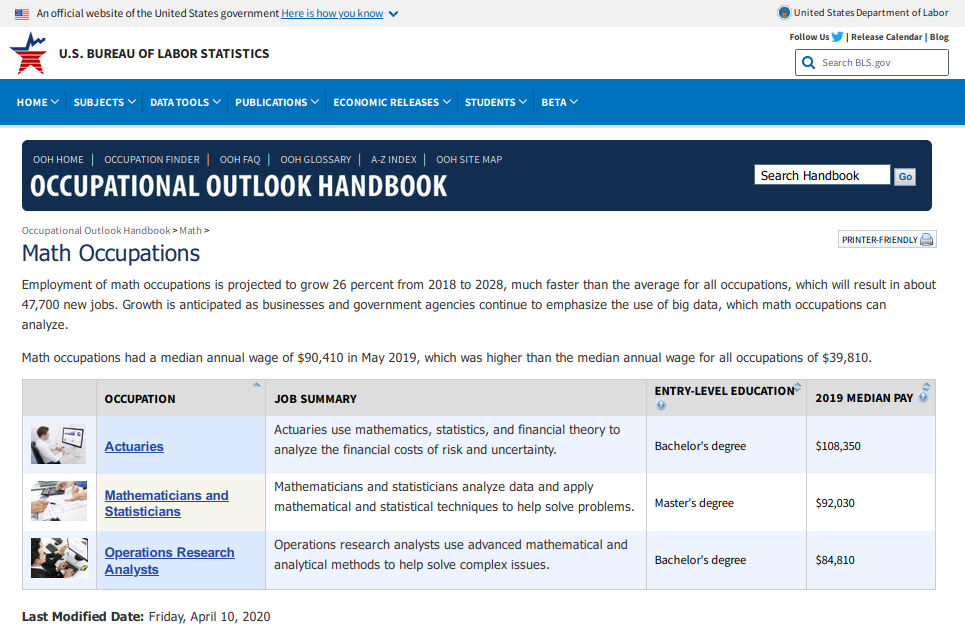Open the 2019 Median Pay help icon
The image size is (965, 629).
point(923,398)
